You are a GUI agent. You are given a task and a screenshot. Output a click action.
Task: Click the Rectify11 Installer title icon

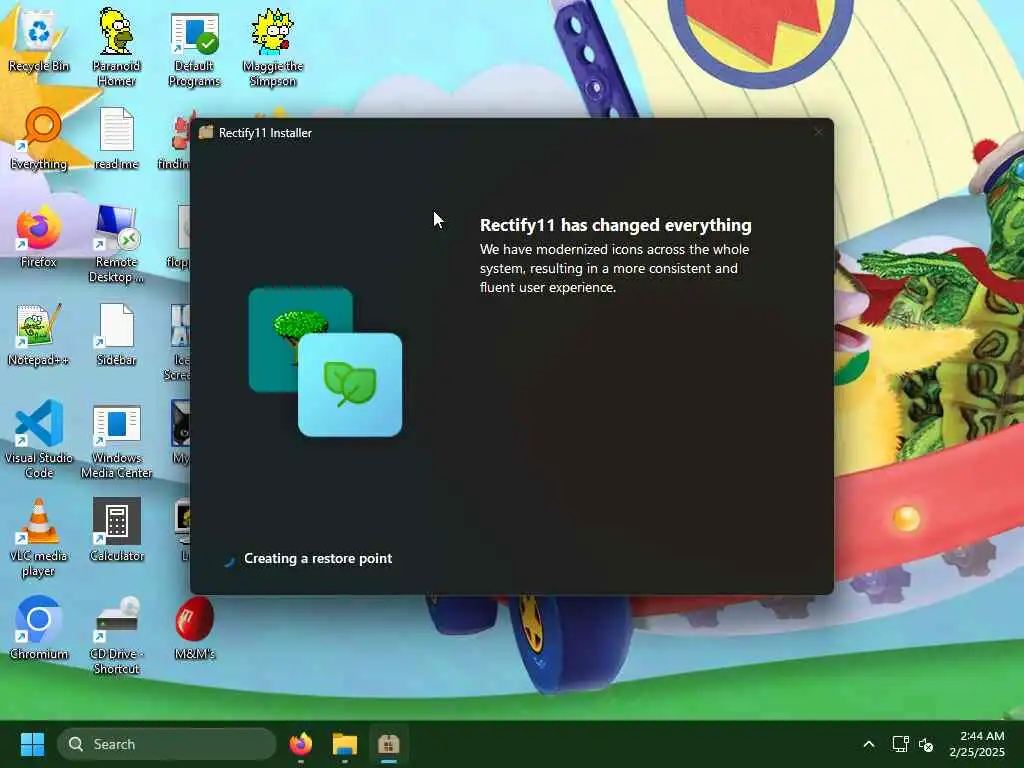point(206,132)
